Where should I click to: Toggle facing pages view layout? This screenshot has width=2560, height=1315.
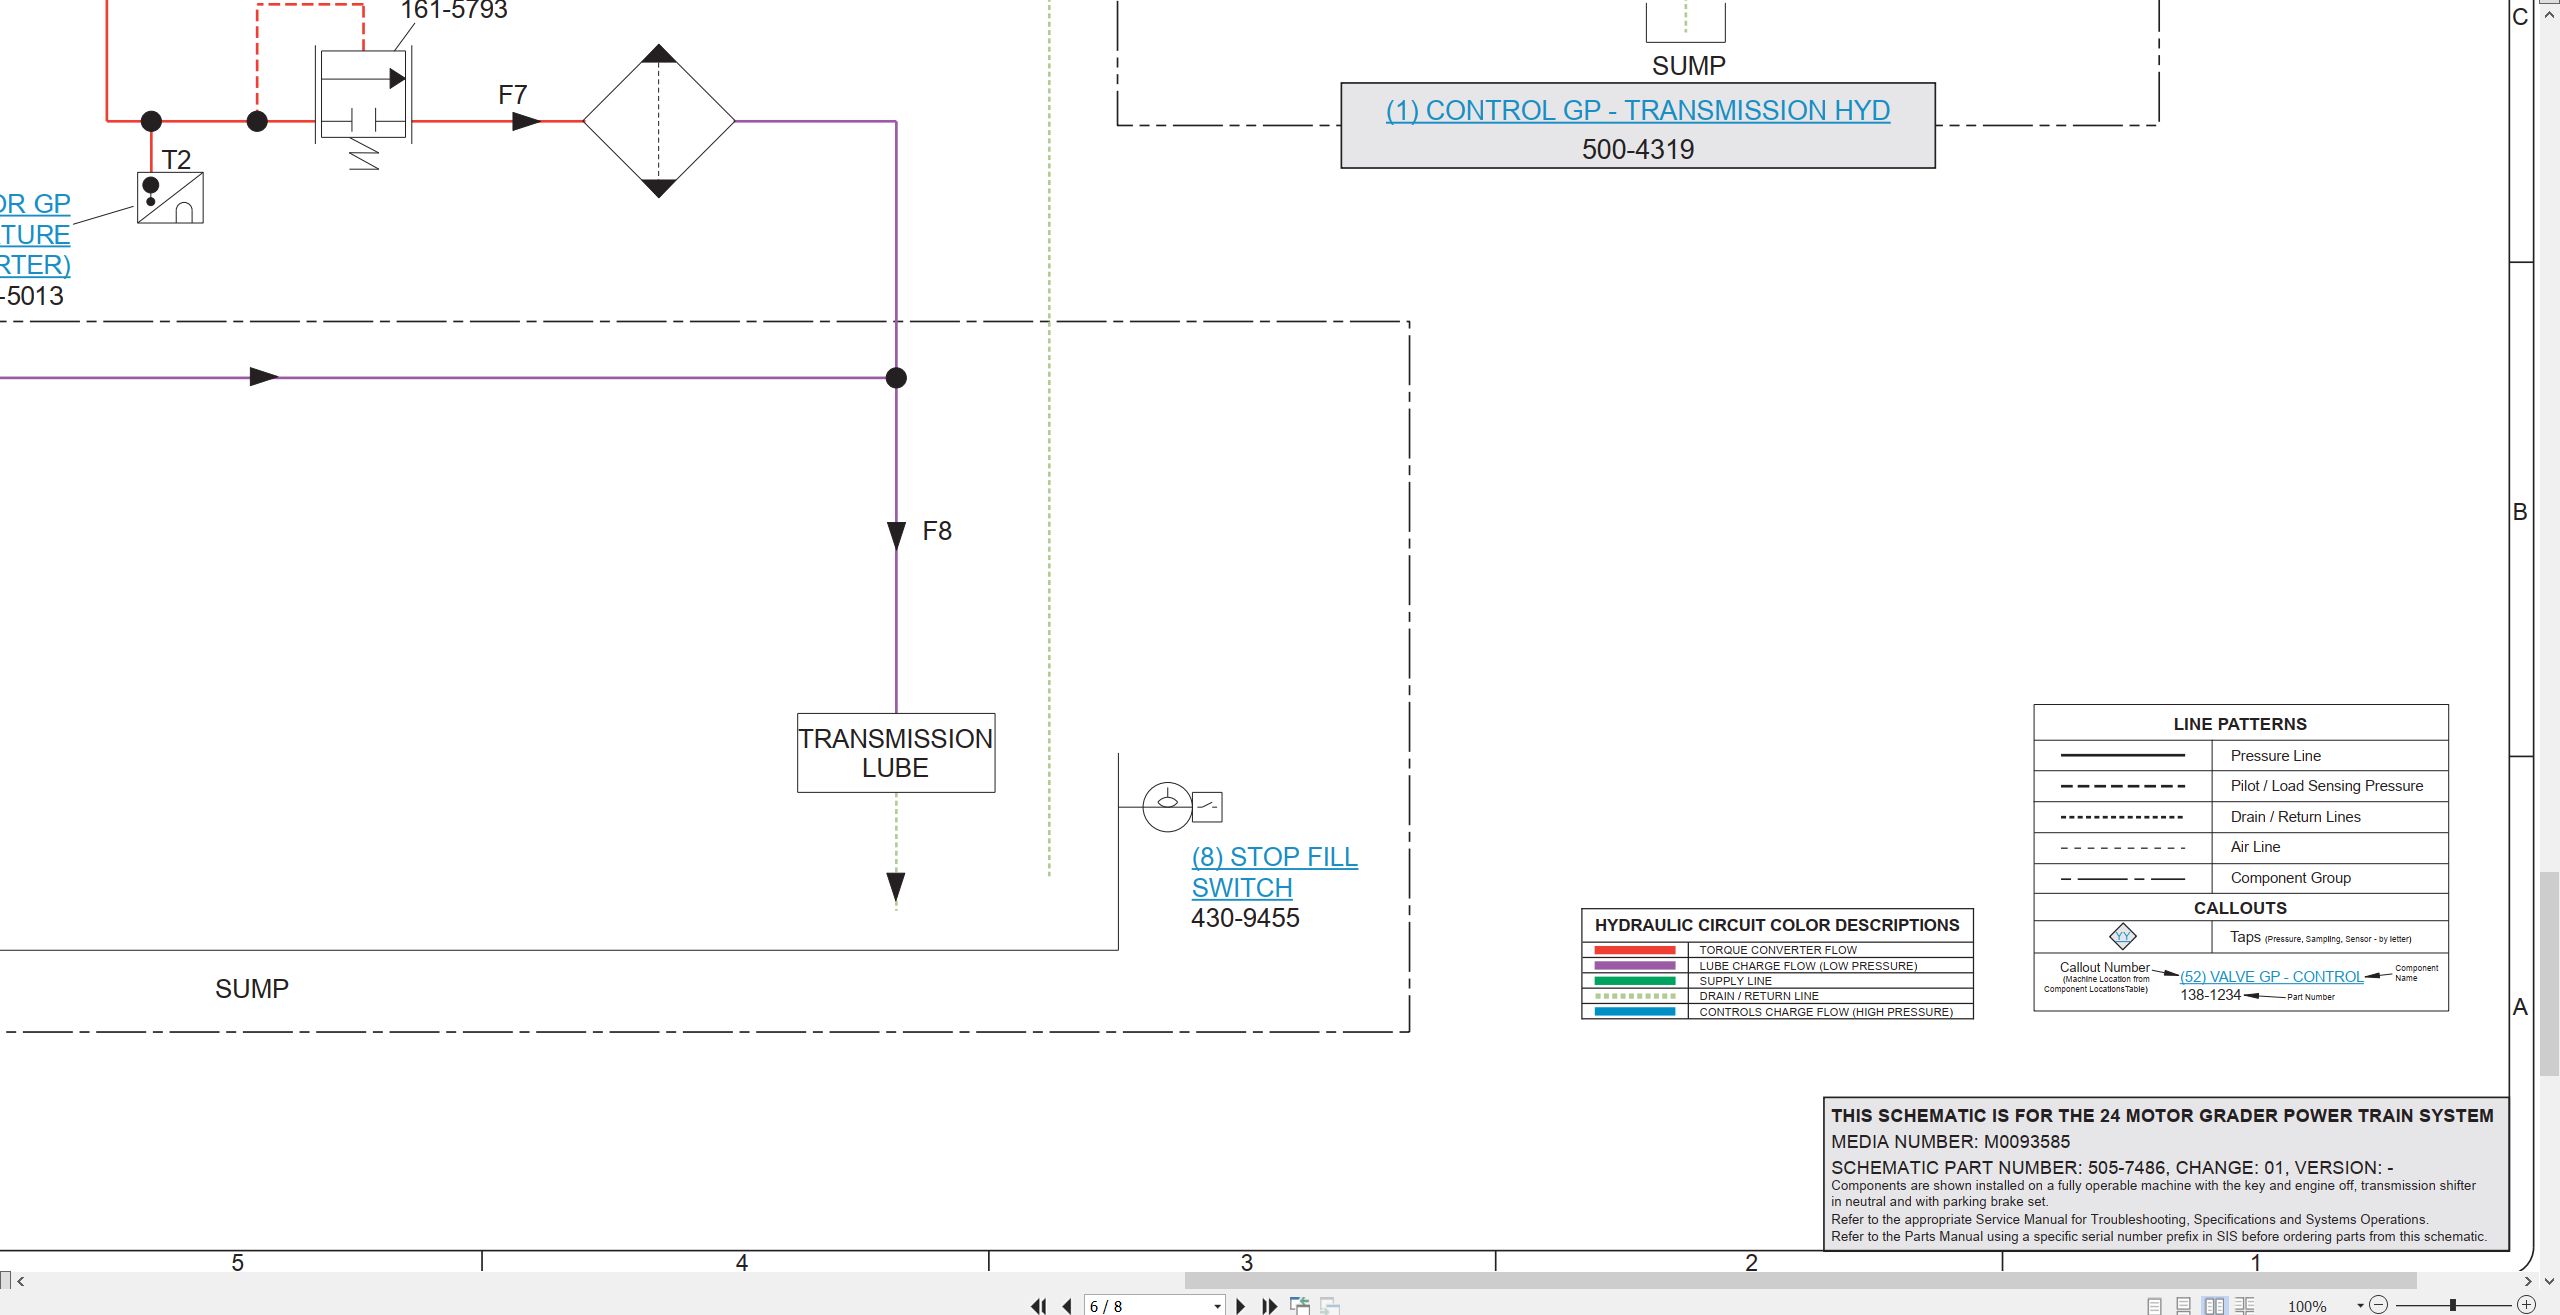coord(2214,1305)
